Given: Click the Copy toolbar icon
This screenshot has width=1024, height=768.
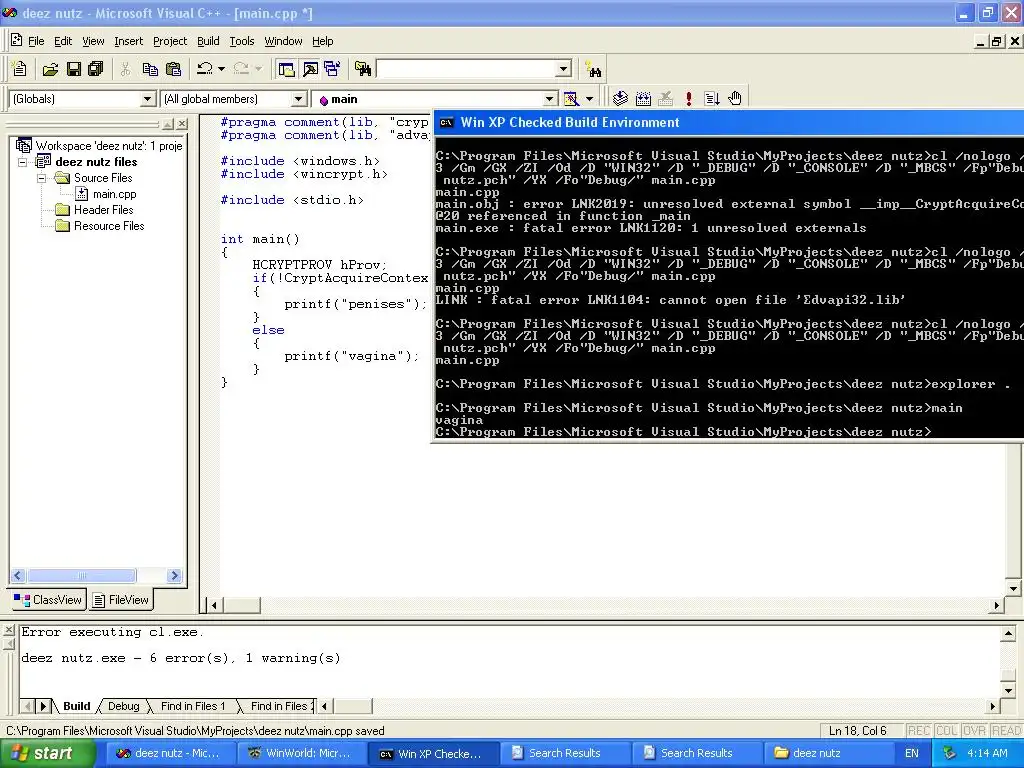Looking at the screenshot, I should click(x=150, y=69).
